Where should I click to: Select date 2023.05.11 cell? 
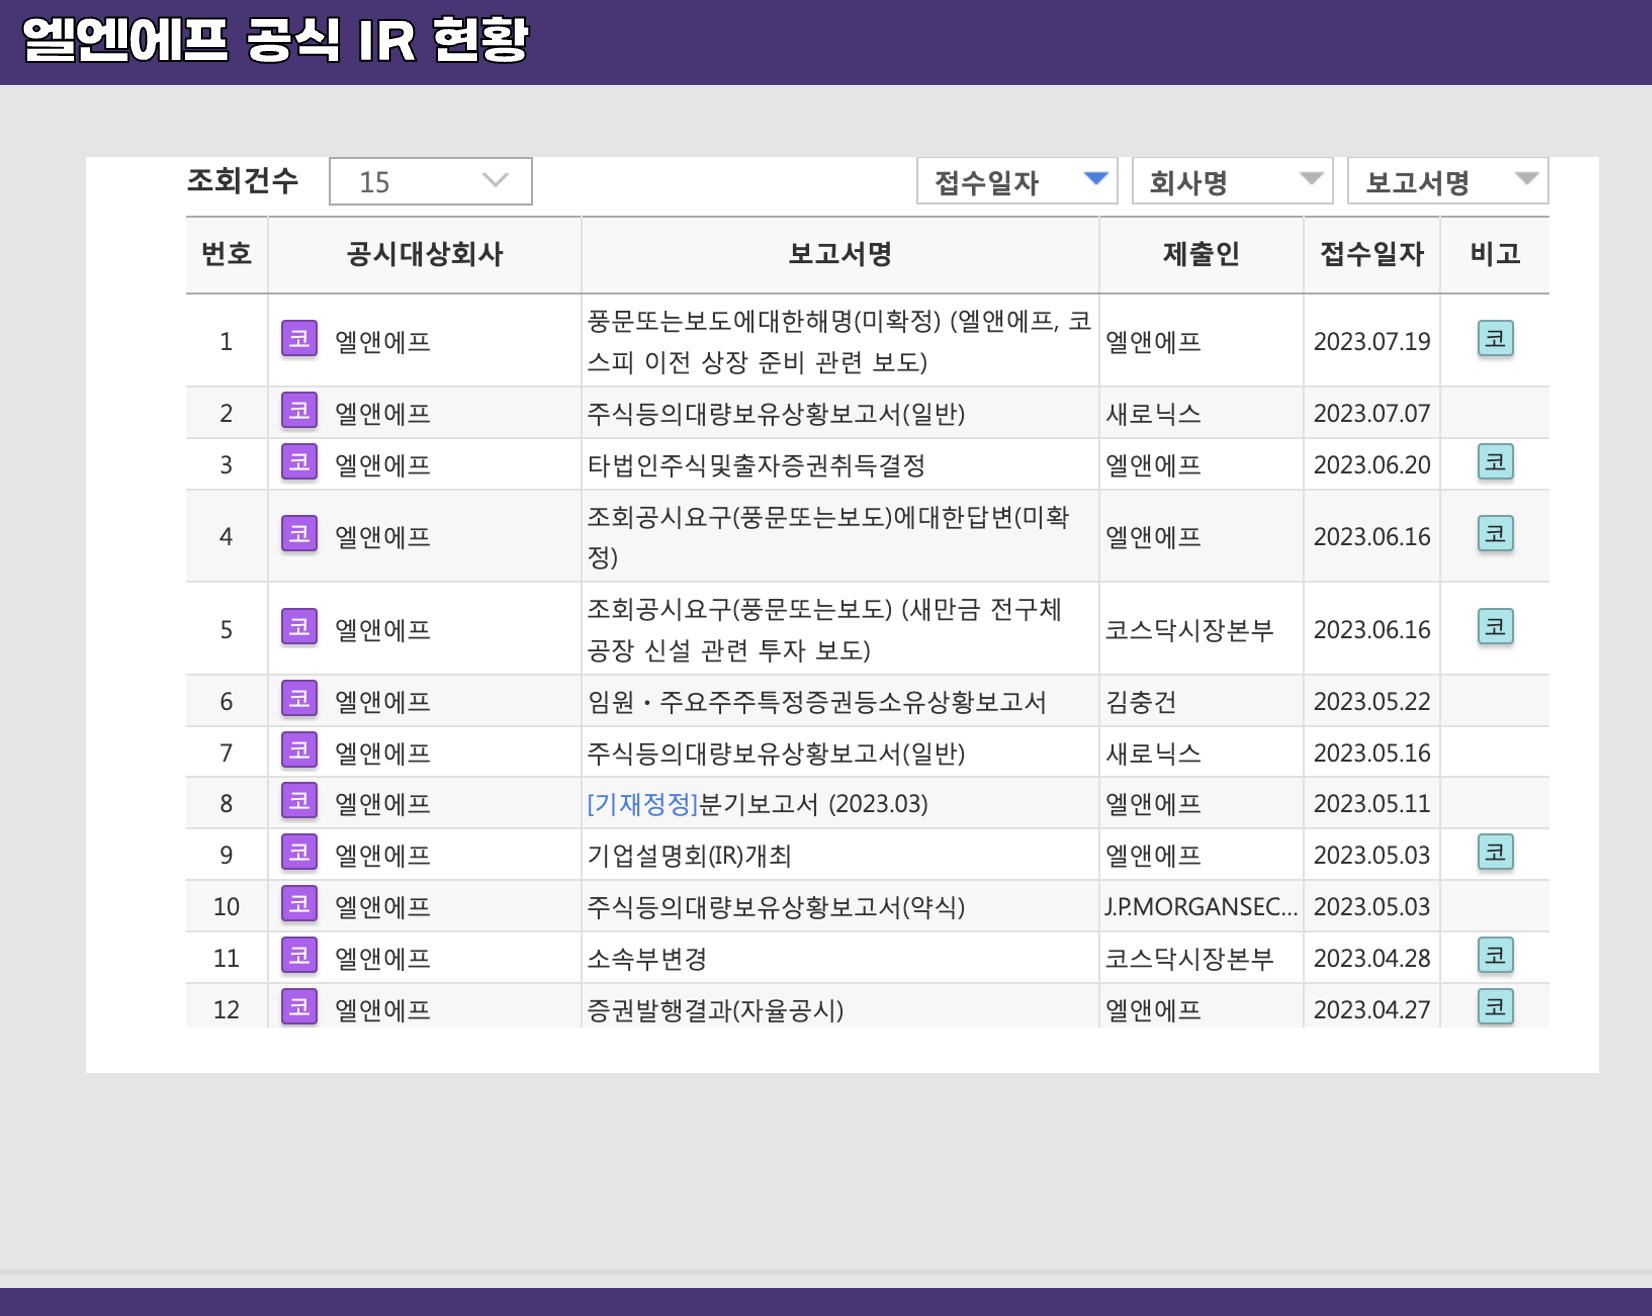tap(1372, 804)
